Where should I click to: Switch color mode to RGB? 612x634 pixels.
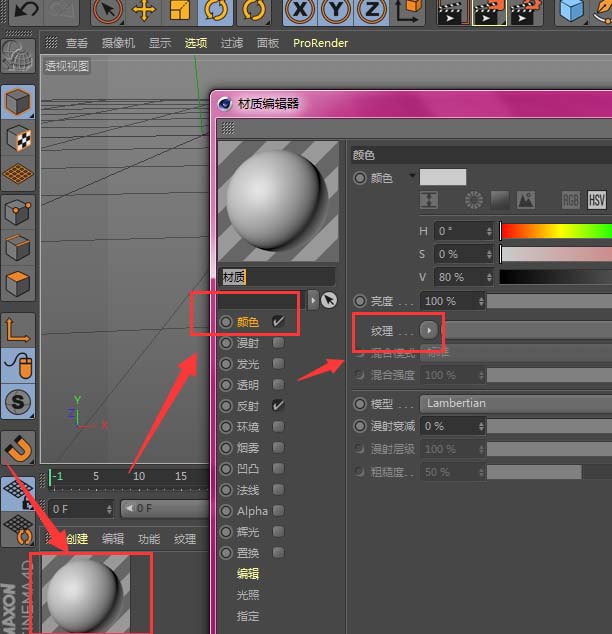coord(570,200)
